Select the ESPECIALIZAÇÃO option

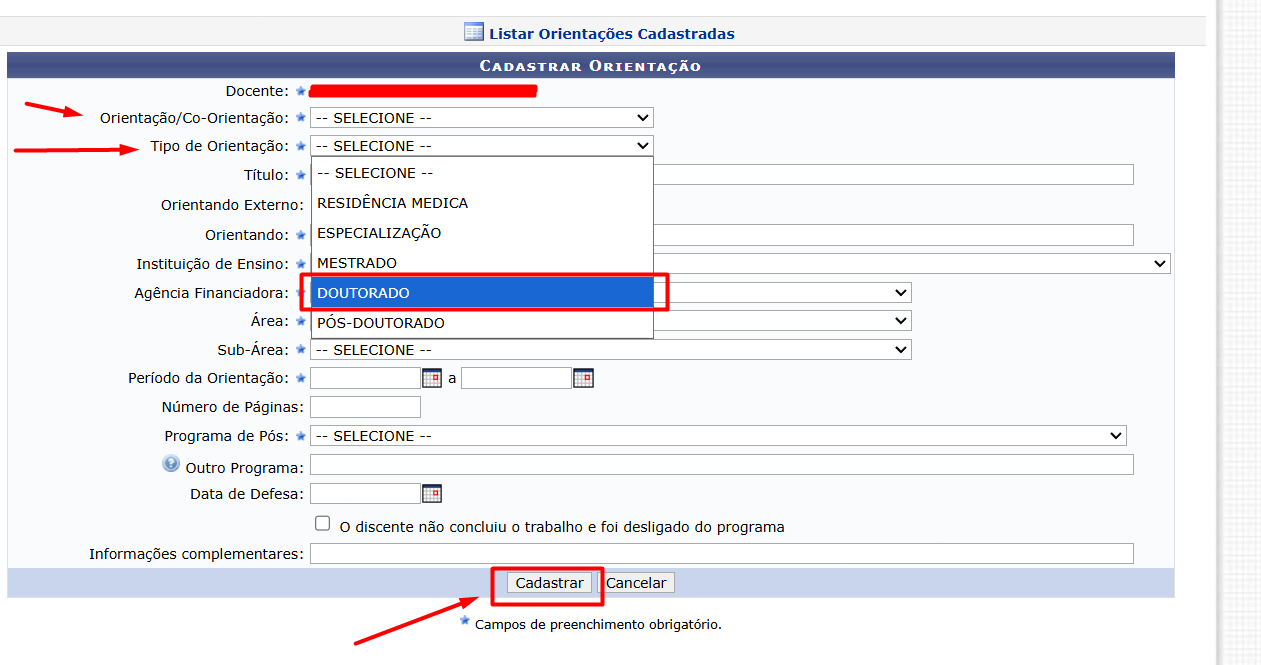click(482, 233)
